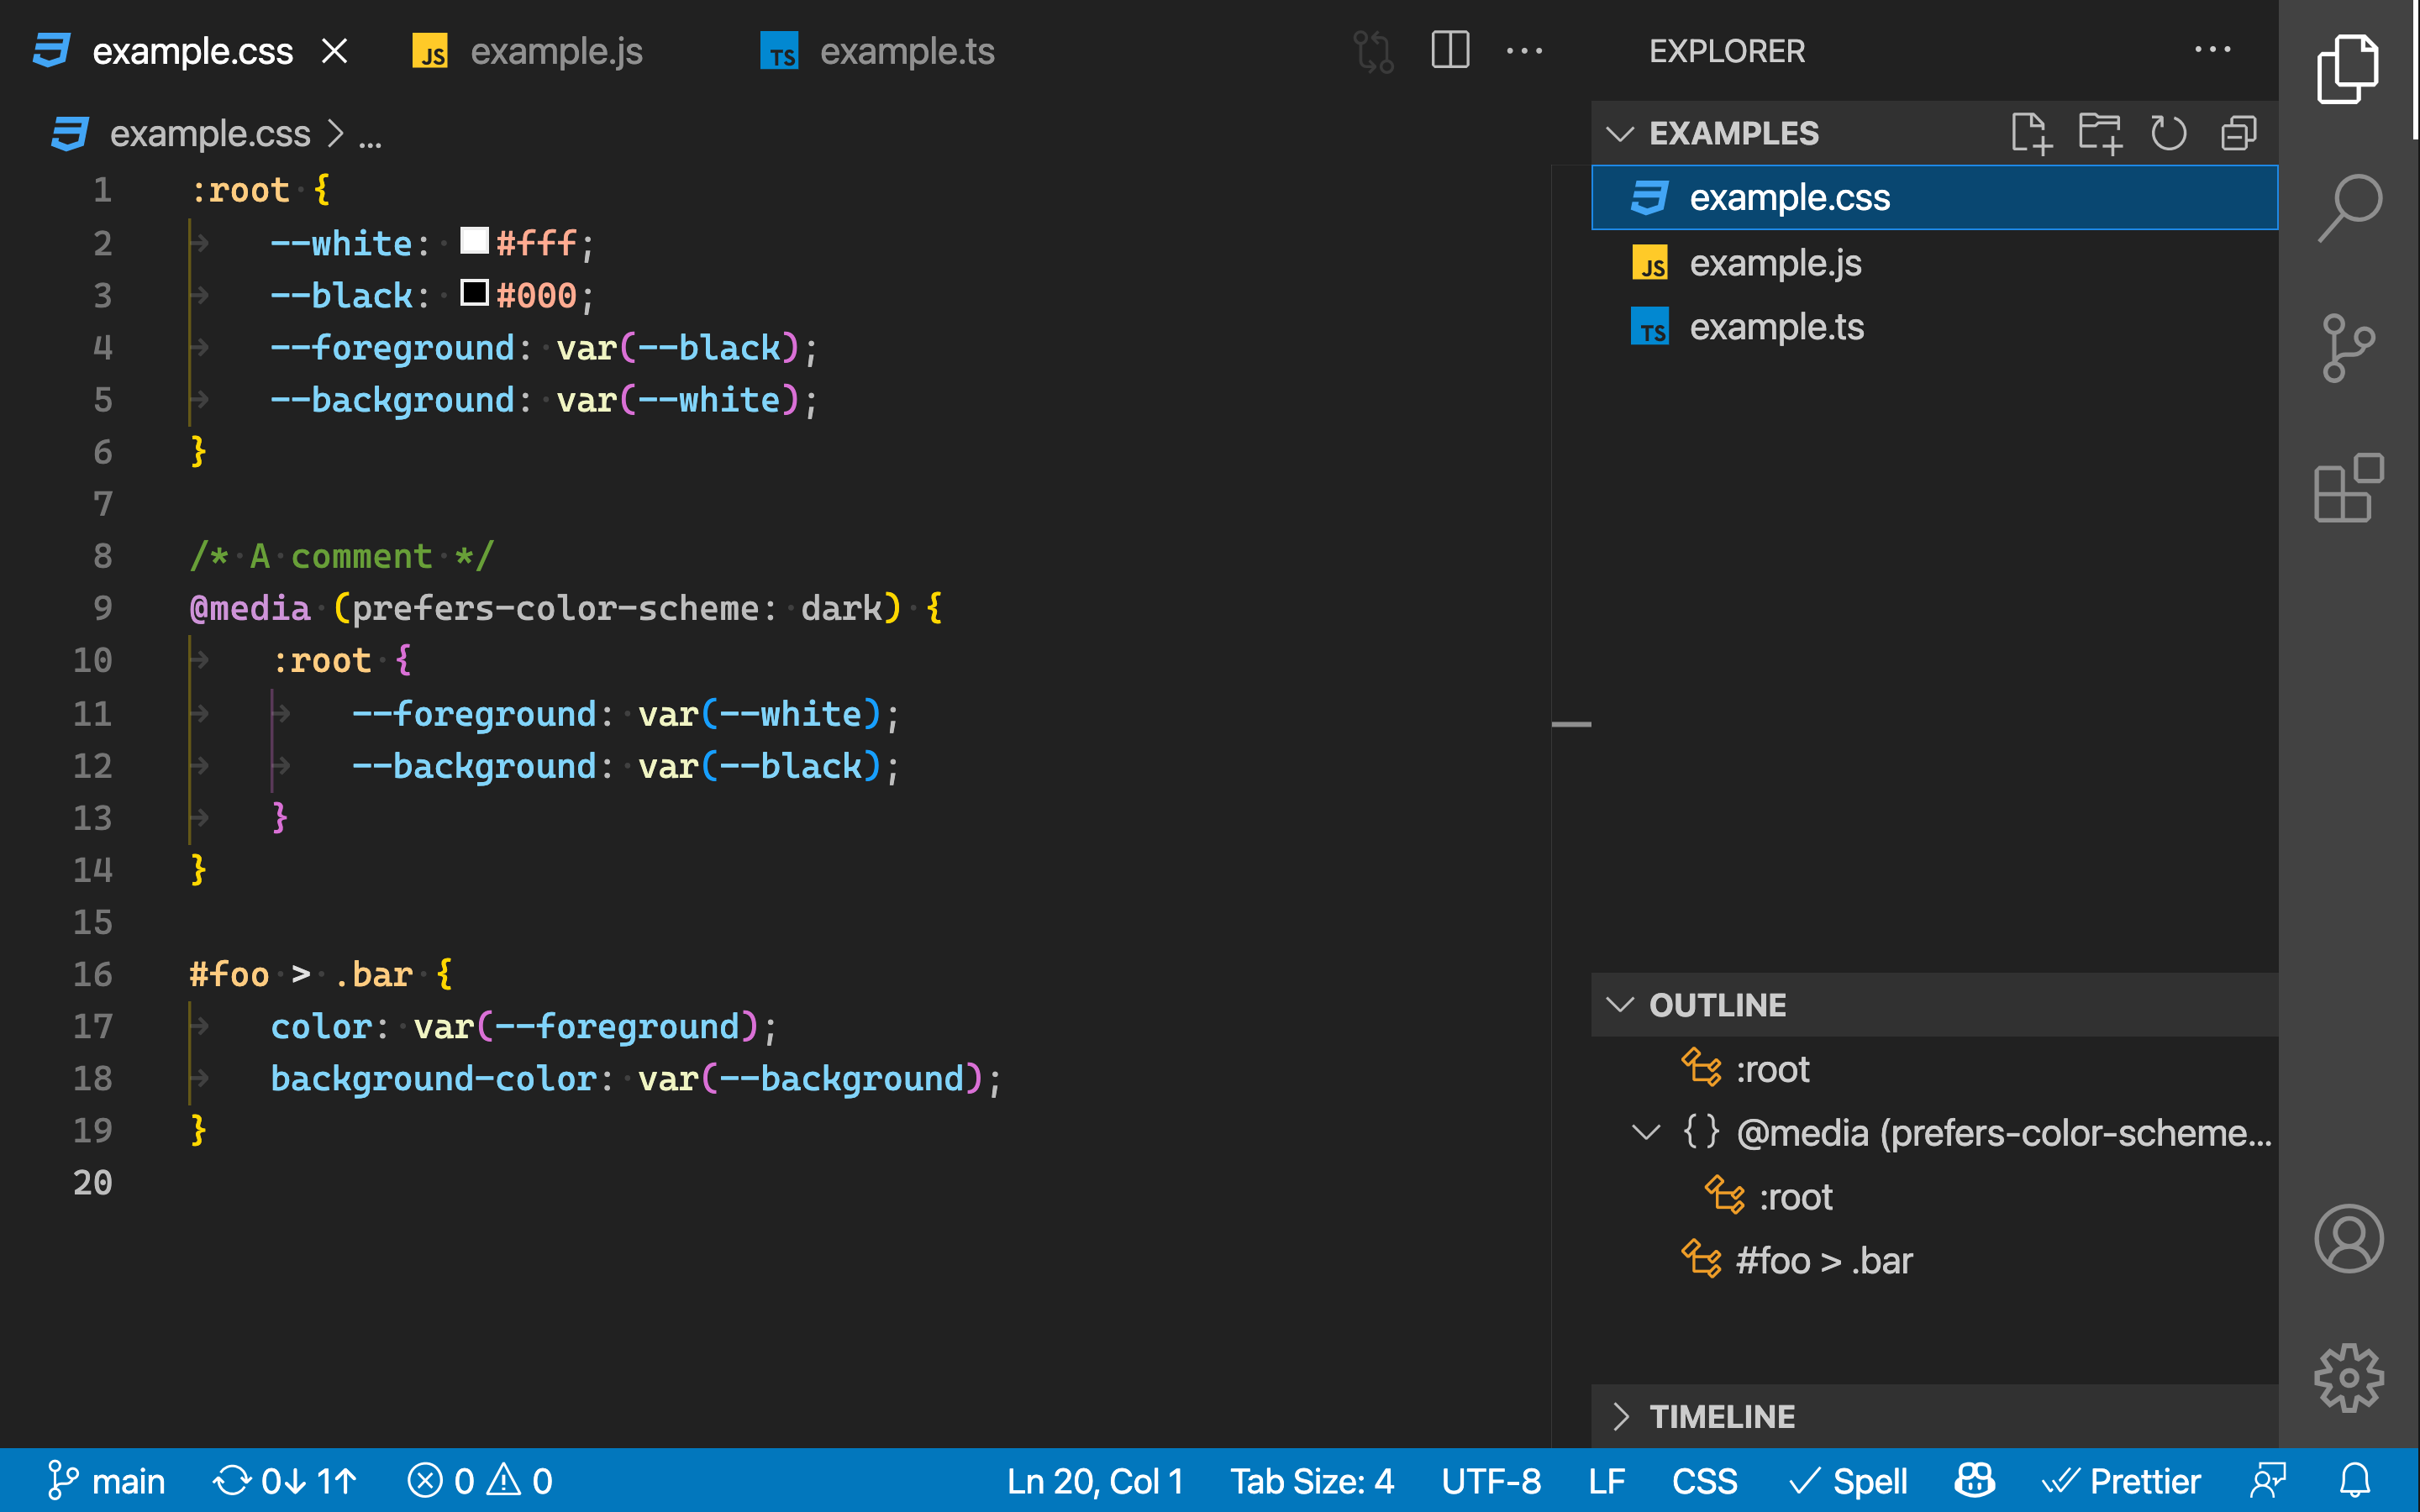Click the Open Changes compare icon
This screenshot has height=1512, width=2420.
[1373, 51]
